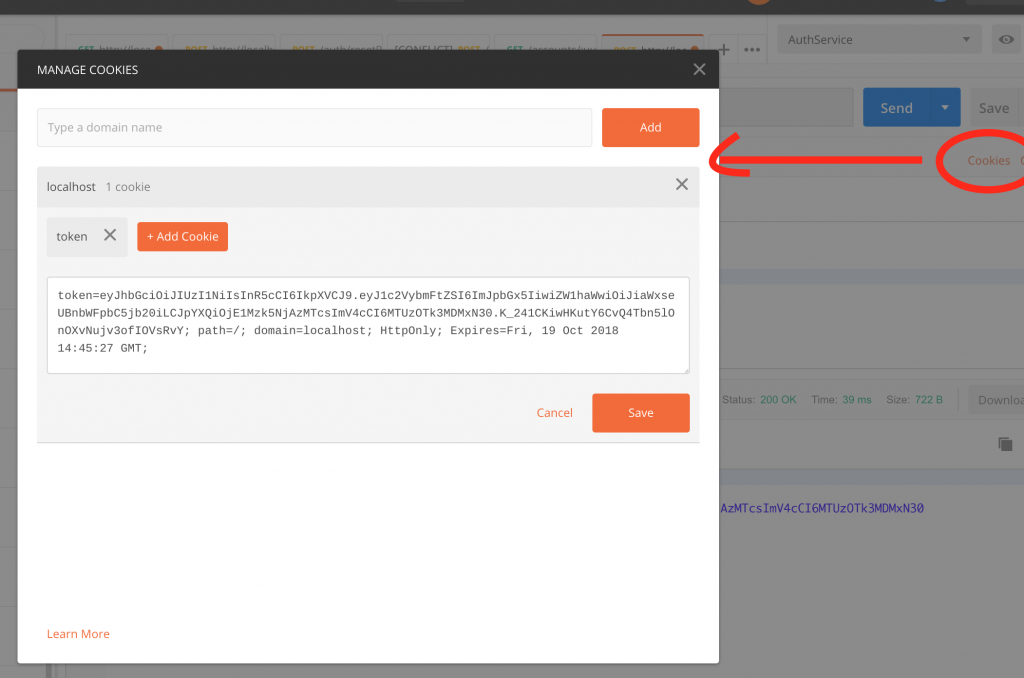Click the 722 B response size value
This screenshot has width=1024, height=678.
coord(929,400)
